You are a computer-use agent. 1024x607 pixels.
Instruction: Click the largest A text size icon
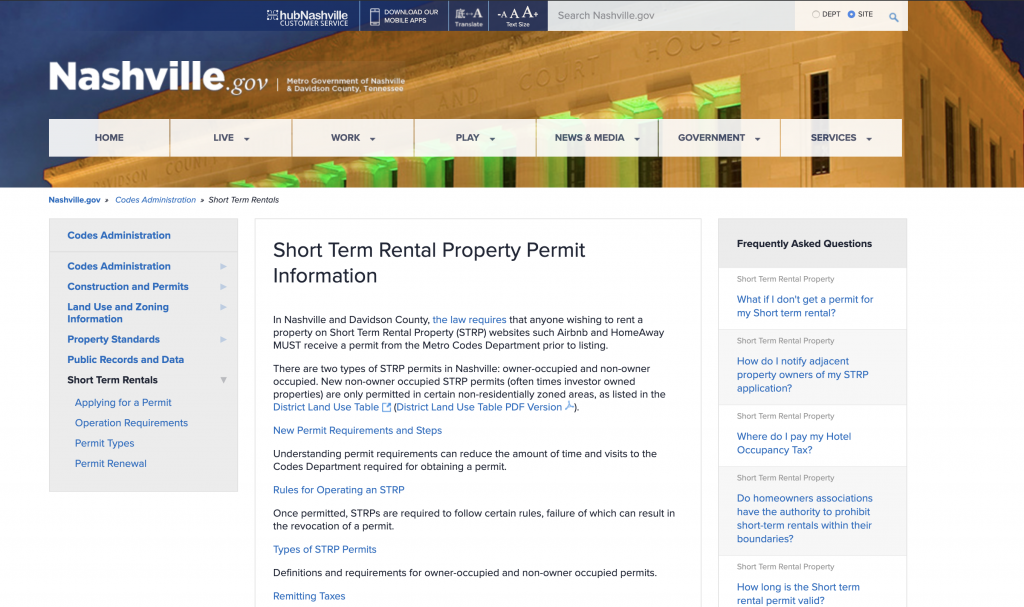[531, 13]
